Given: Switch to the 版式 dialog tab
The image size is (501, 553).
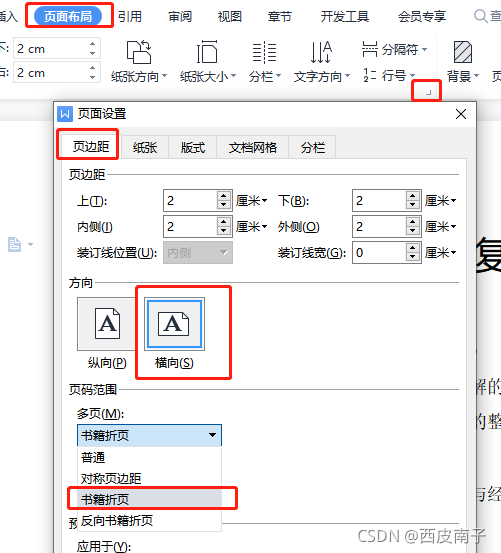Looking at the screenshot, I should pyautogui.click(x=193, y=147).
